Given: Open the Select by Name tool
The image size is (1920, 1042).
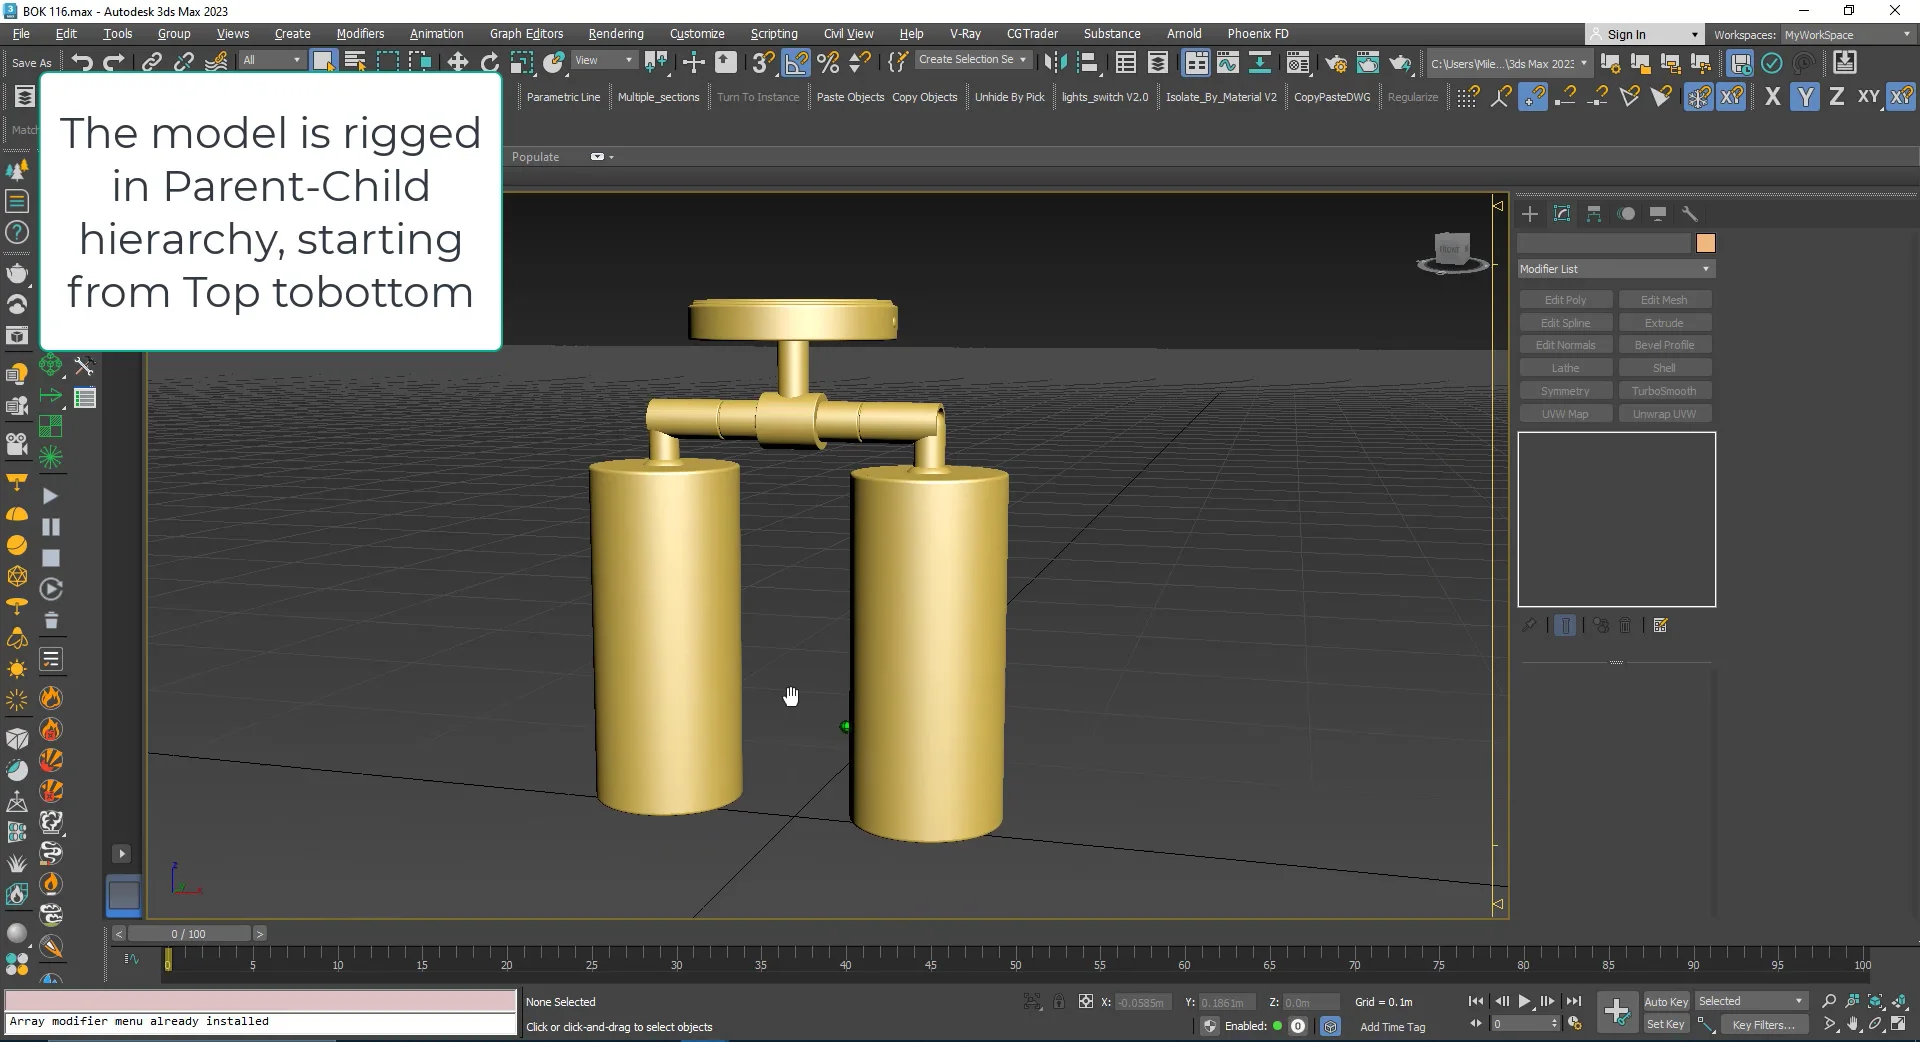Looking at the screenshot, I should 355,61.
